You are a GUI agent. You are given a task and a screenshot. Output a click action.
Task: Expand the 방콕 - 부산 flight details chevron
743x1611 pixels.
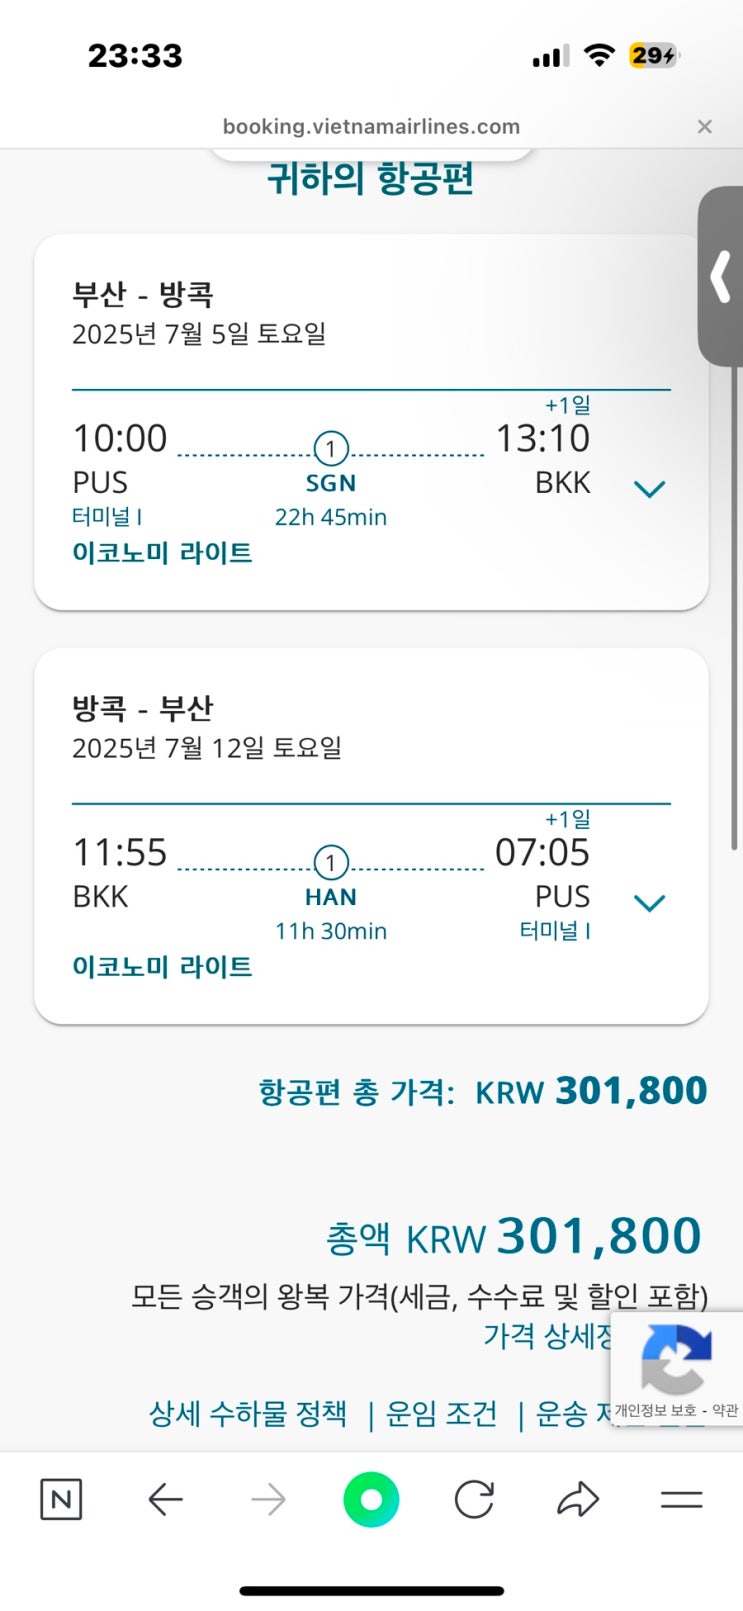point(650,903)
